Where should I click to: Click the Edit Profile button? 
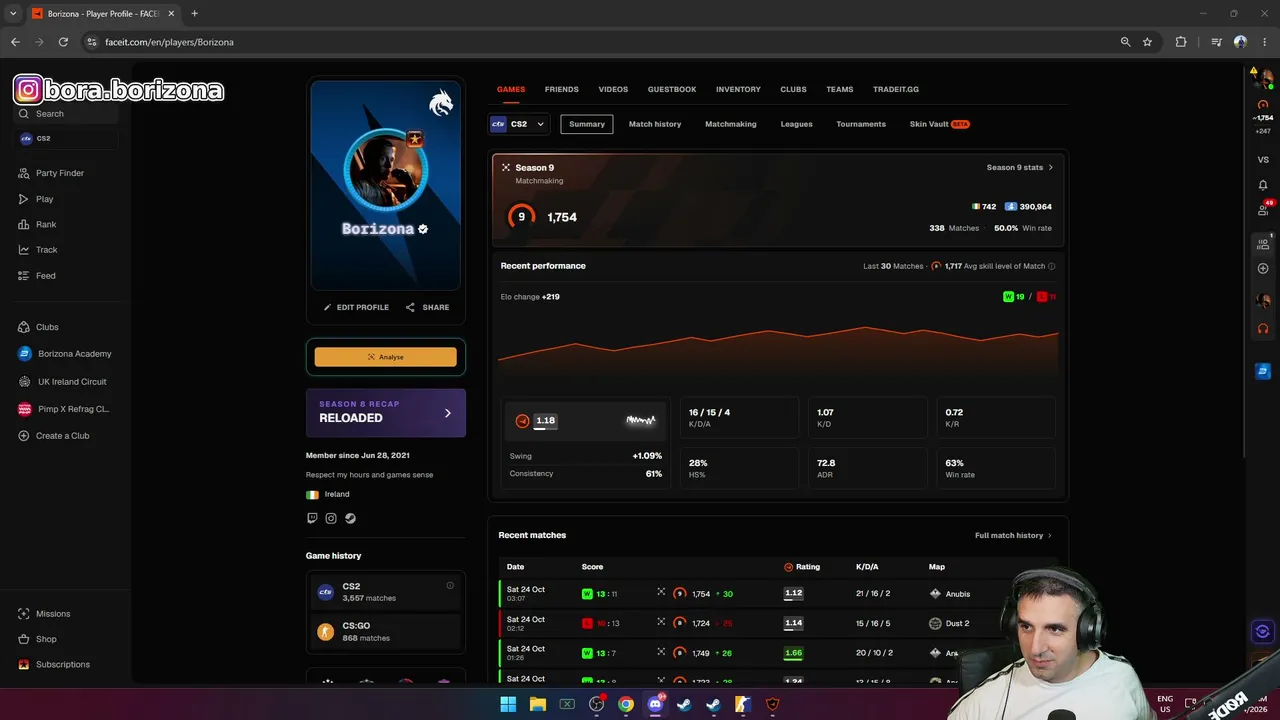pyautogui.click(x=356, y=307)
